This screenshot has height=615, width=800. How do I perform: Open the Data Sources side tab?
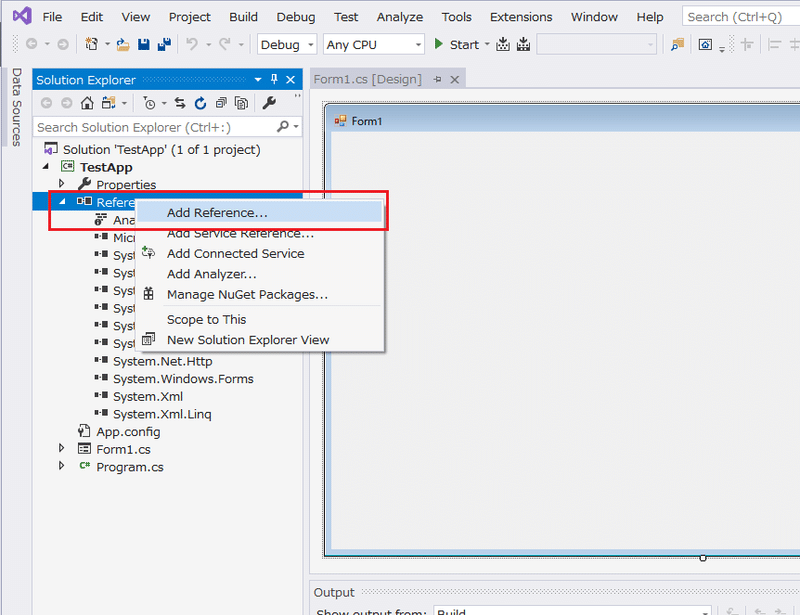(17, 107)
